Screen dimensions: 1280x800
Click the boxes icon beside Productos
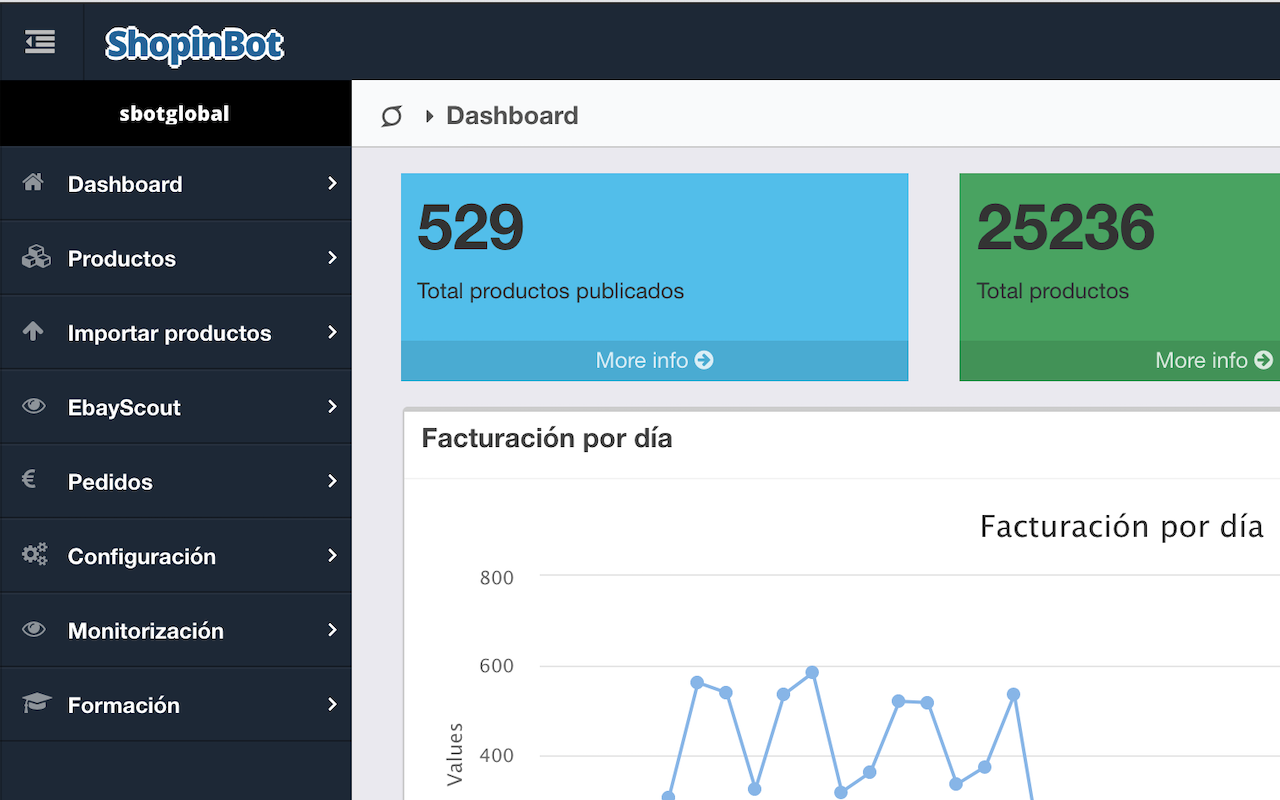[35, 258]
